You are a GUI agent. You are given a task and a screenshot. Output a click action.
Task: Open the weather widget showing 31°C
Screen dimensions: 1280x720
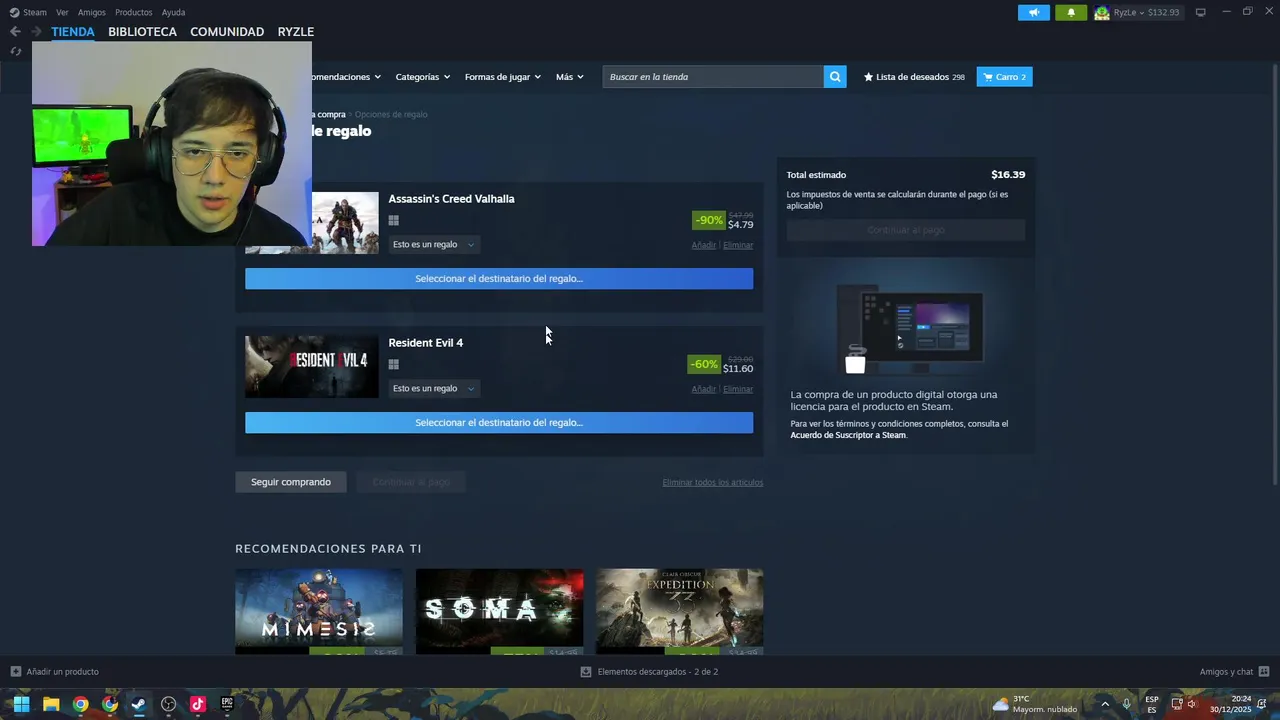coord(1035,704)
